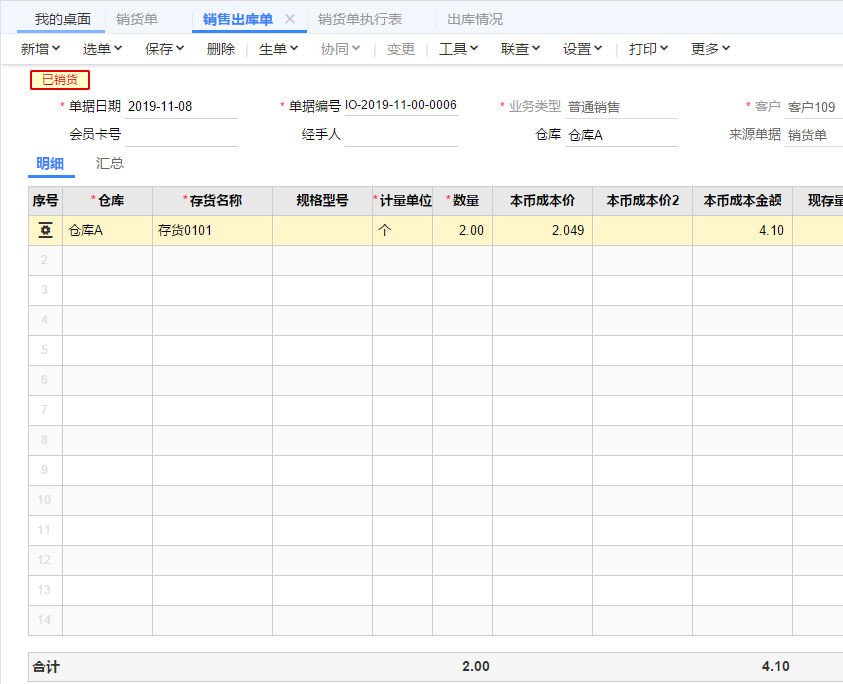Click the 经手人 input field
The width and height of the screenshot is (843, 684).
(x=401, y=135)
